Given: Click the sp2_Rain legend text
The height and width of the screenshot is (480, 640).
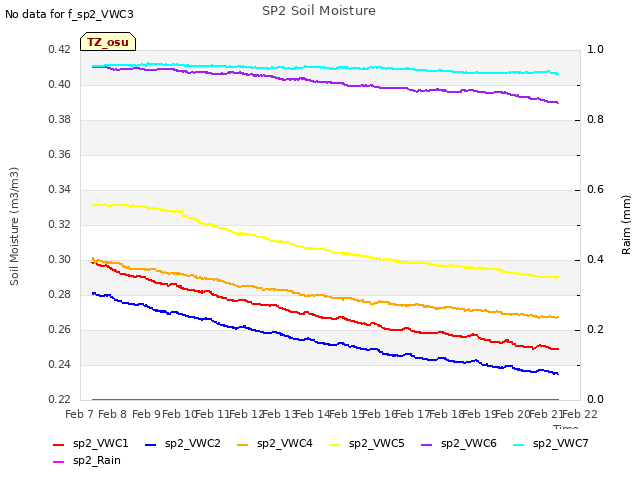Looking at the screenshot, I should (97, 460).
